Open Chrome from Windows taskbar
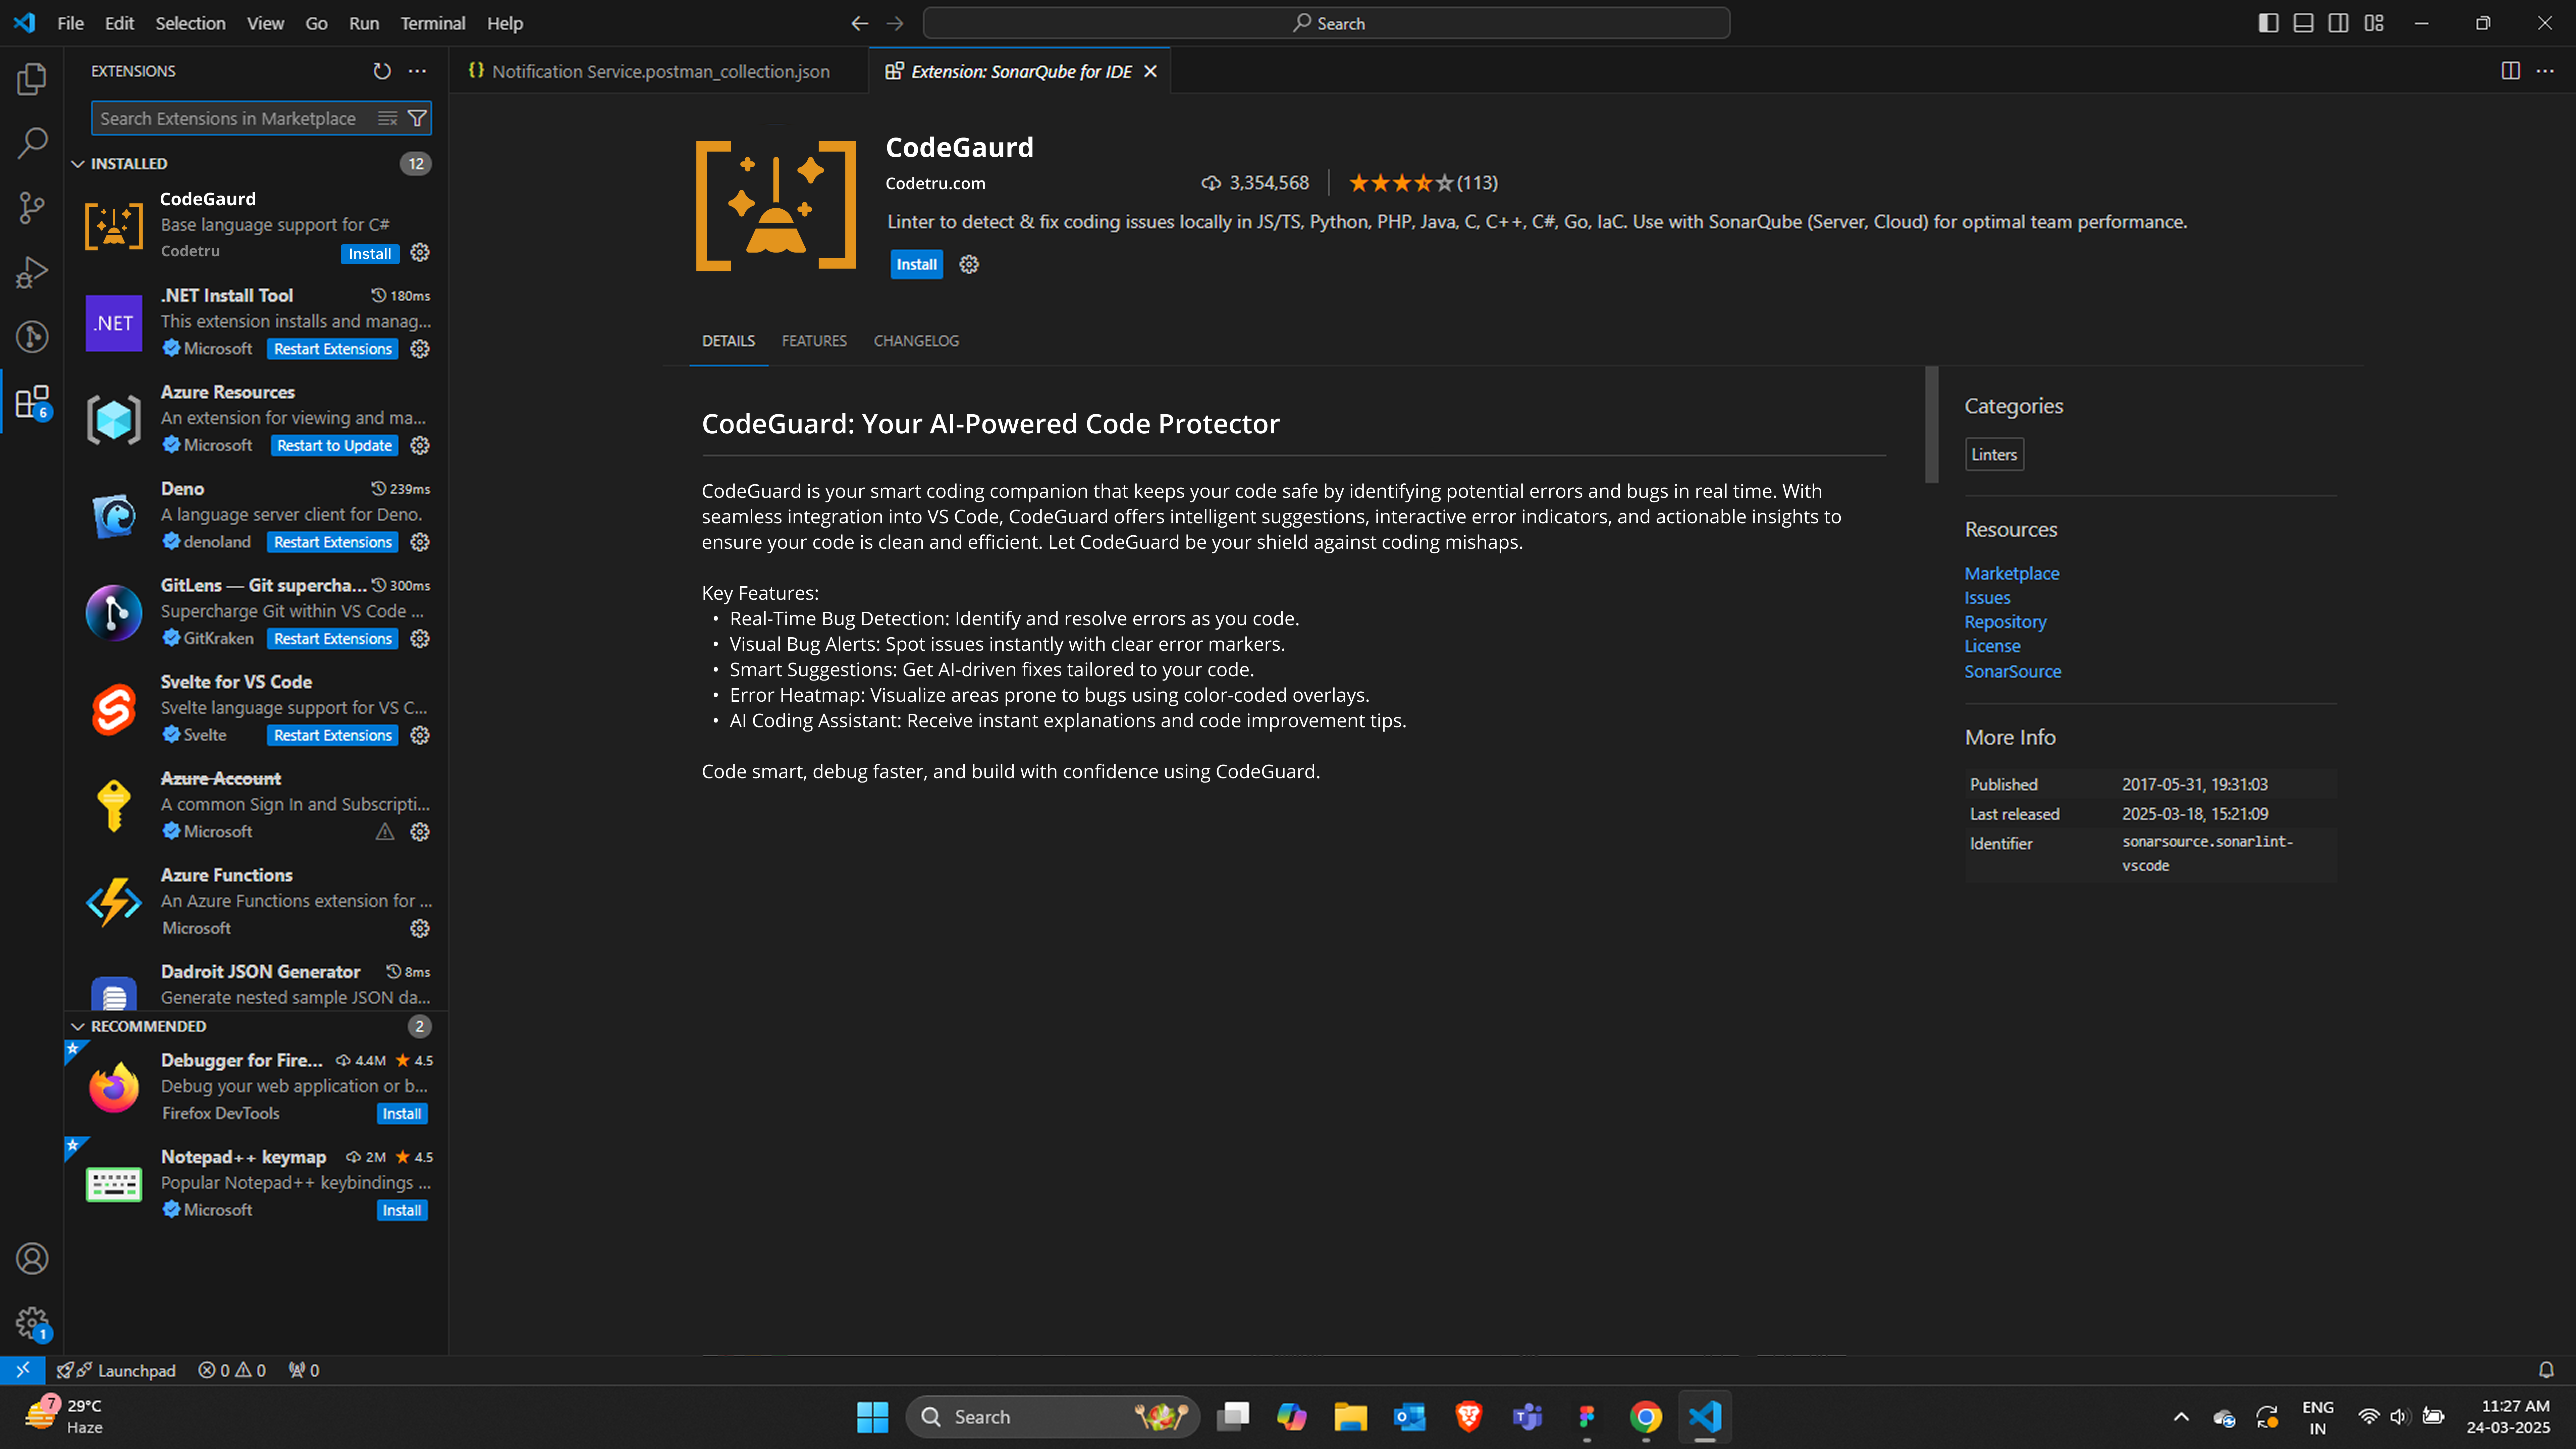Screen dimensions: 2576x1449 [1646, 1417]
